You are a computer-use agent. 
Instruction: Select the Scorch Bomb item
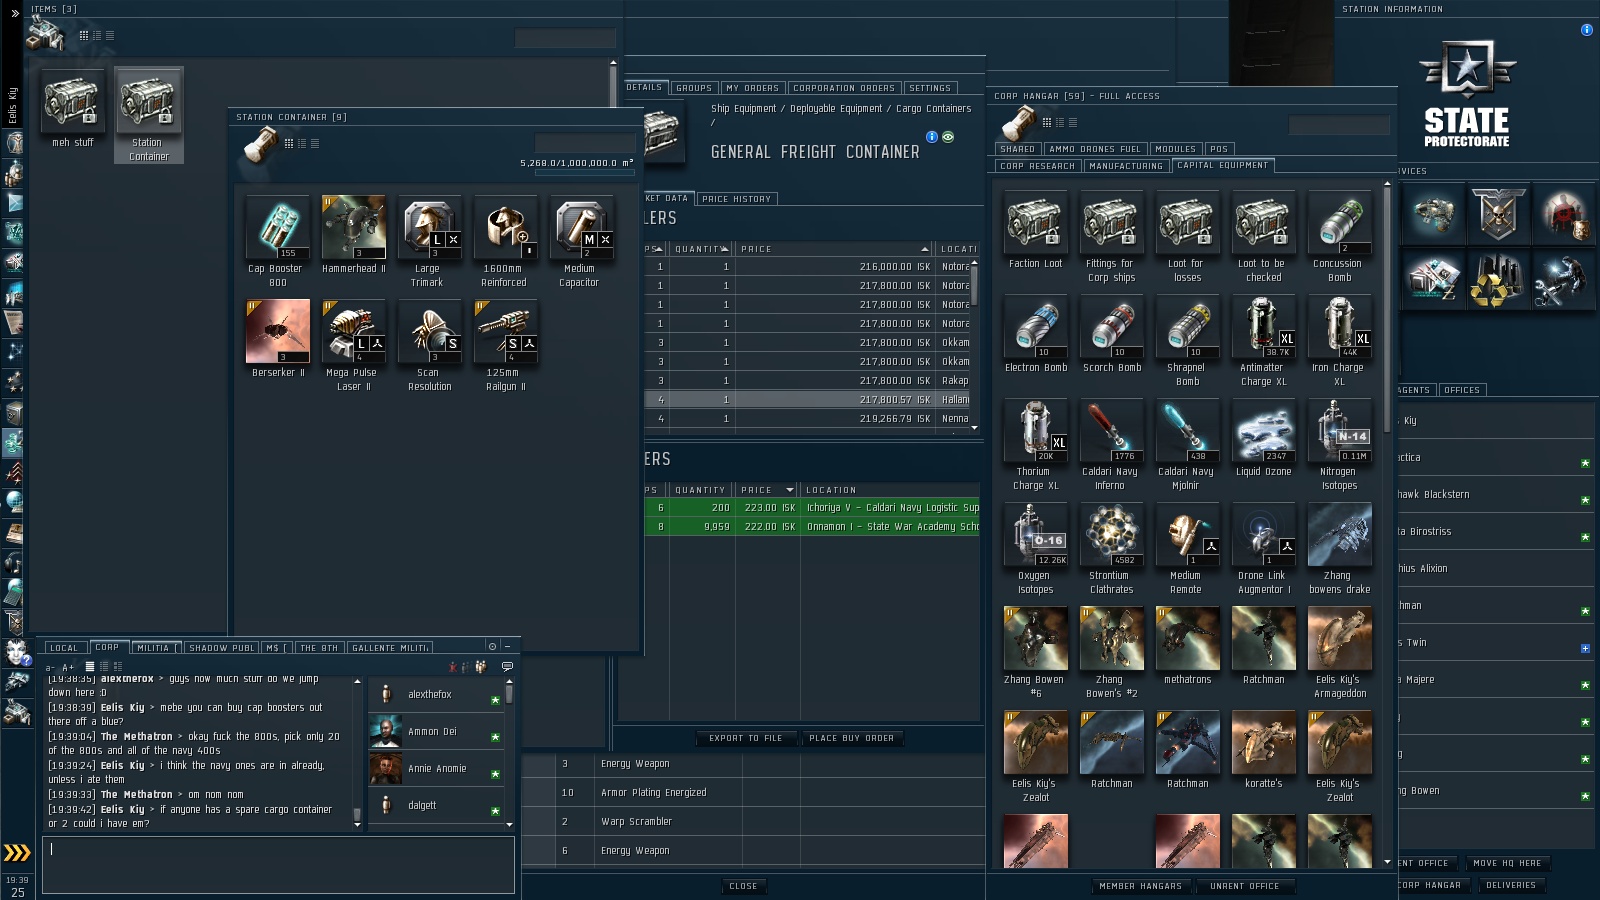(x=1111, y=326)
